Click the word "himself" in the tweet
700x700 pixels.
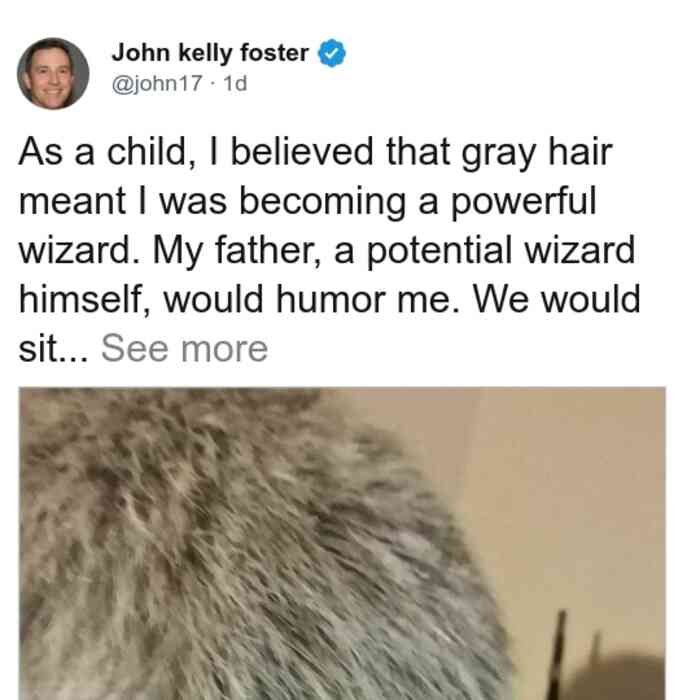(85, 300)
